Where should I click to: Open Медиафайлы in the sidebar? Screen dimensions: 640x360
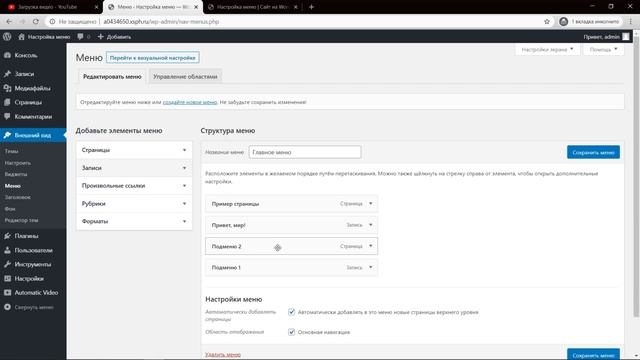(33, 88)
